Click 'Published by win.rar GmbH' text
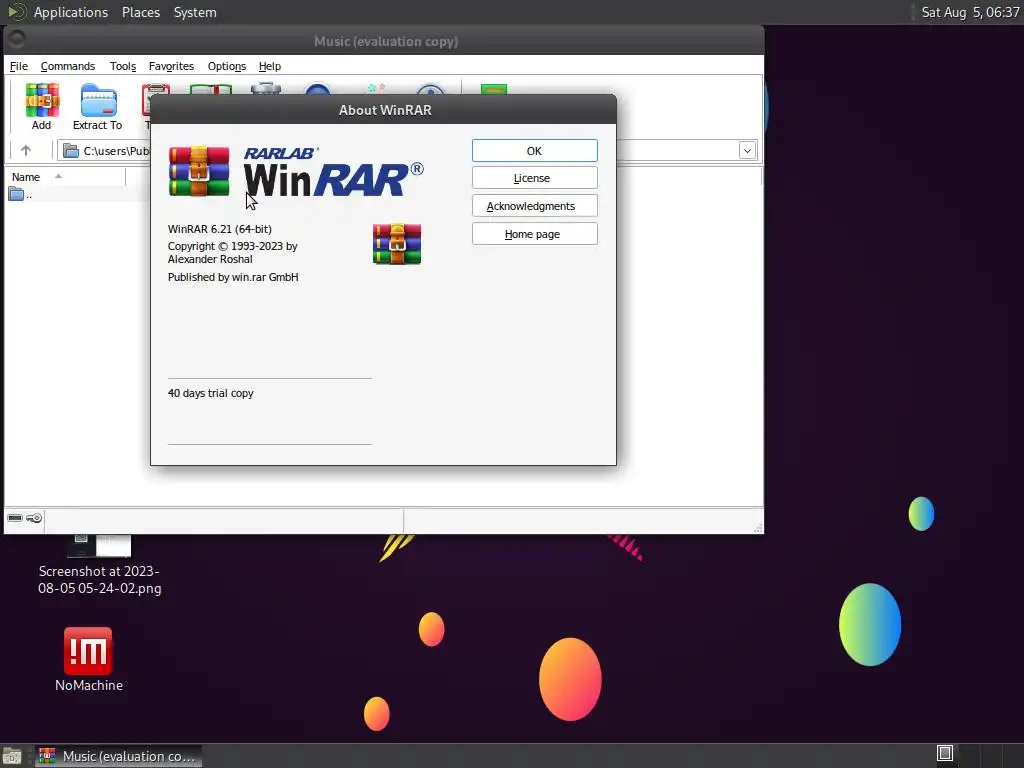 233,277
